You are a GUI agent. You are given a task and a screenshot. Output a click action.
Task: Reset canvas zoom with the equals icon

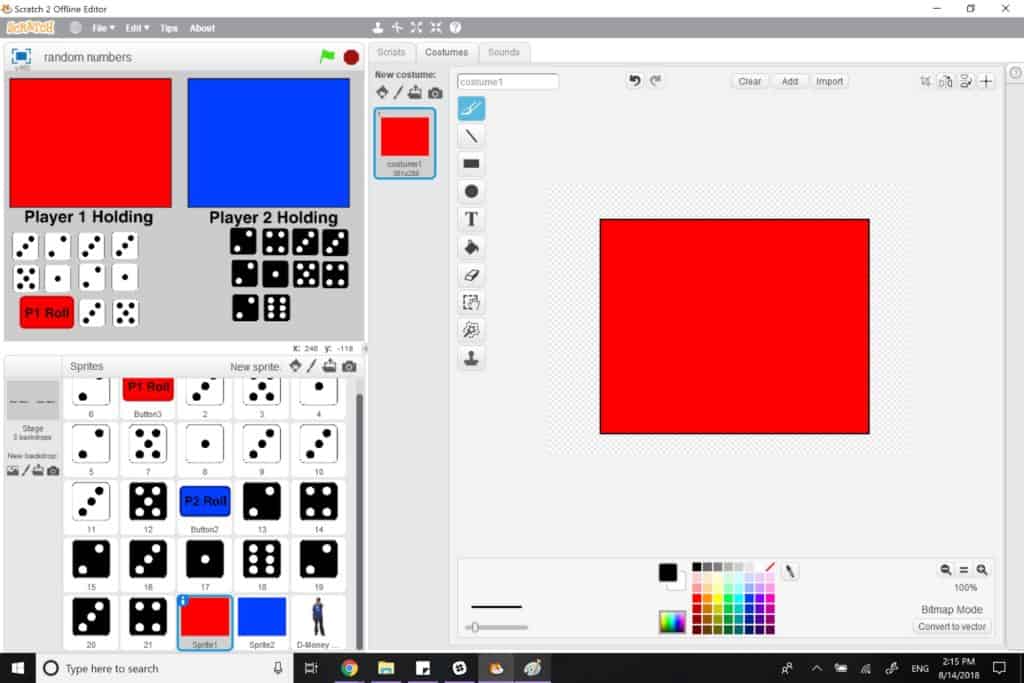click(964, 569)
